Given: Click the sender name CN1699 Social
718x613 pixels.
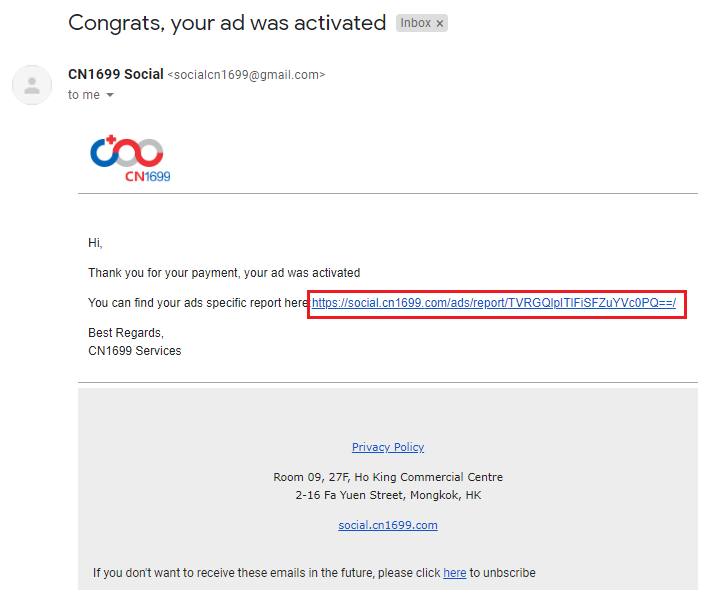Looking at the screenshot, I should coord(115,74).
